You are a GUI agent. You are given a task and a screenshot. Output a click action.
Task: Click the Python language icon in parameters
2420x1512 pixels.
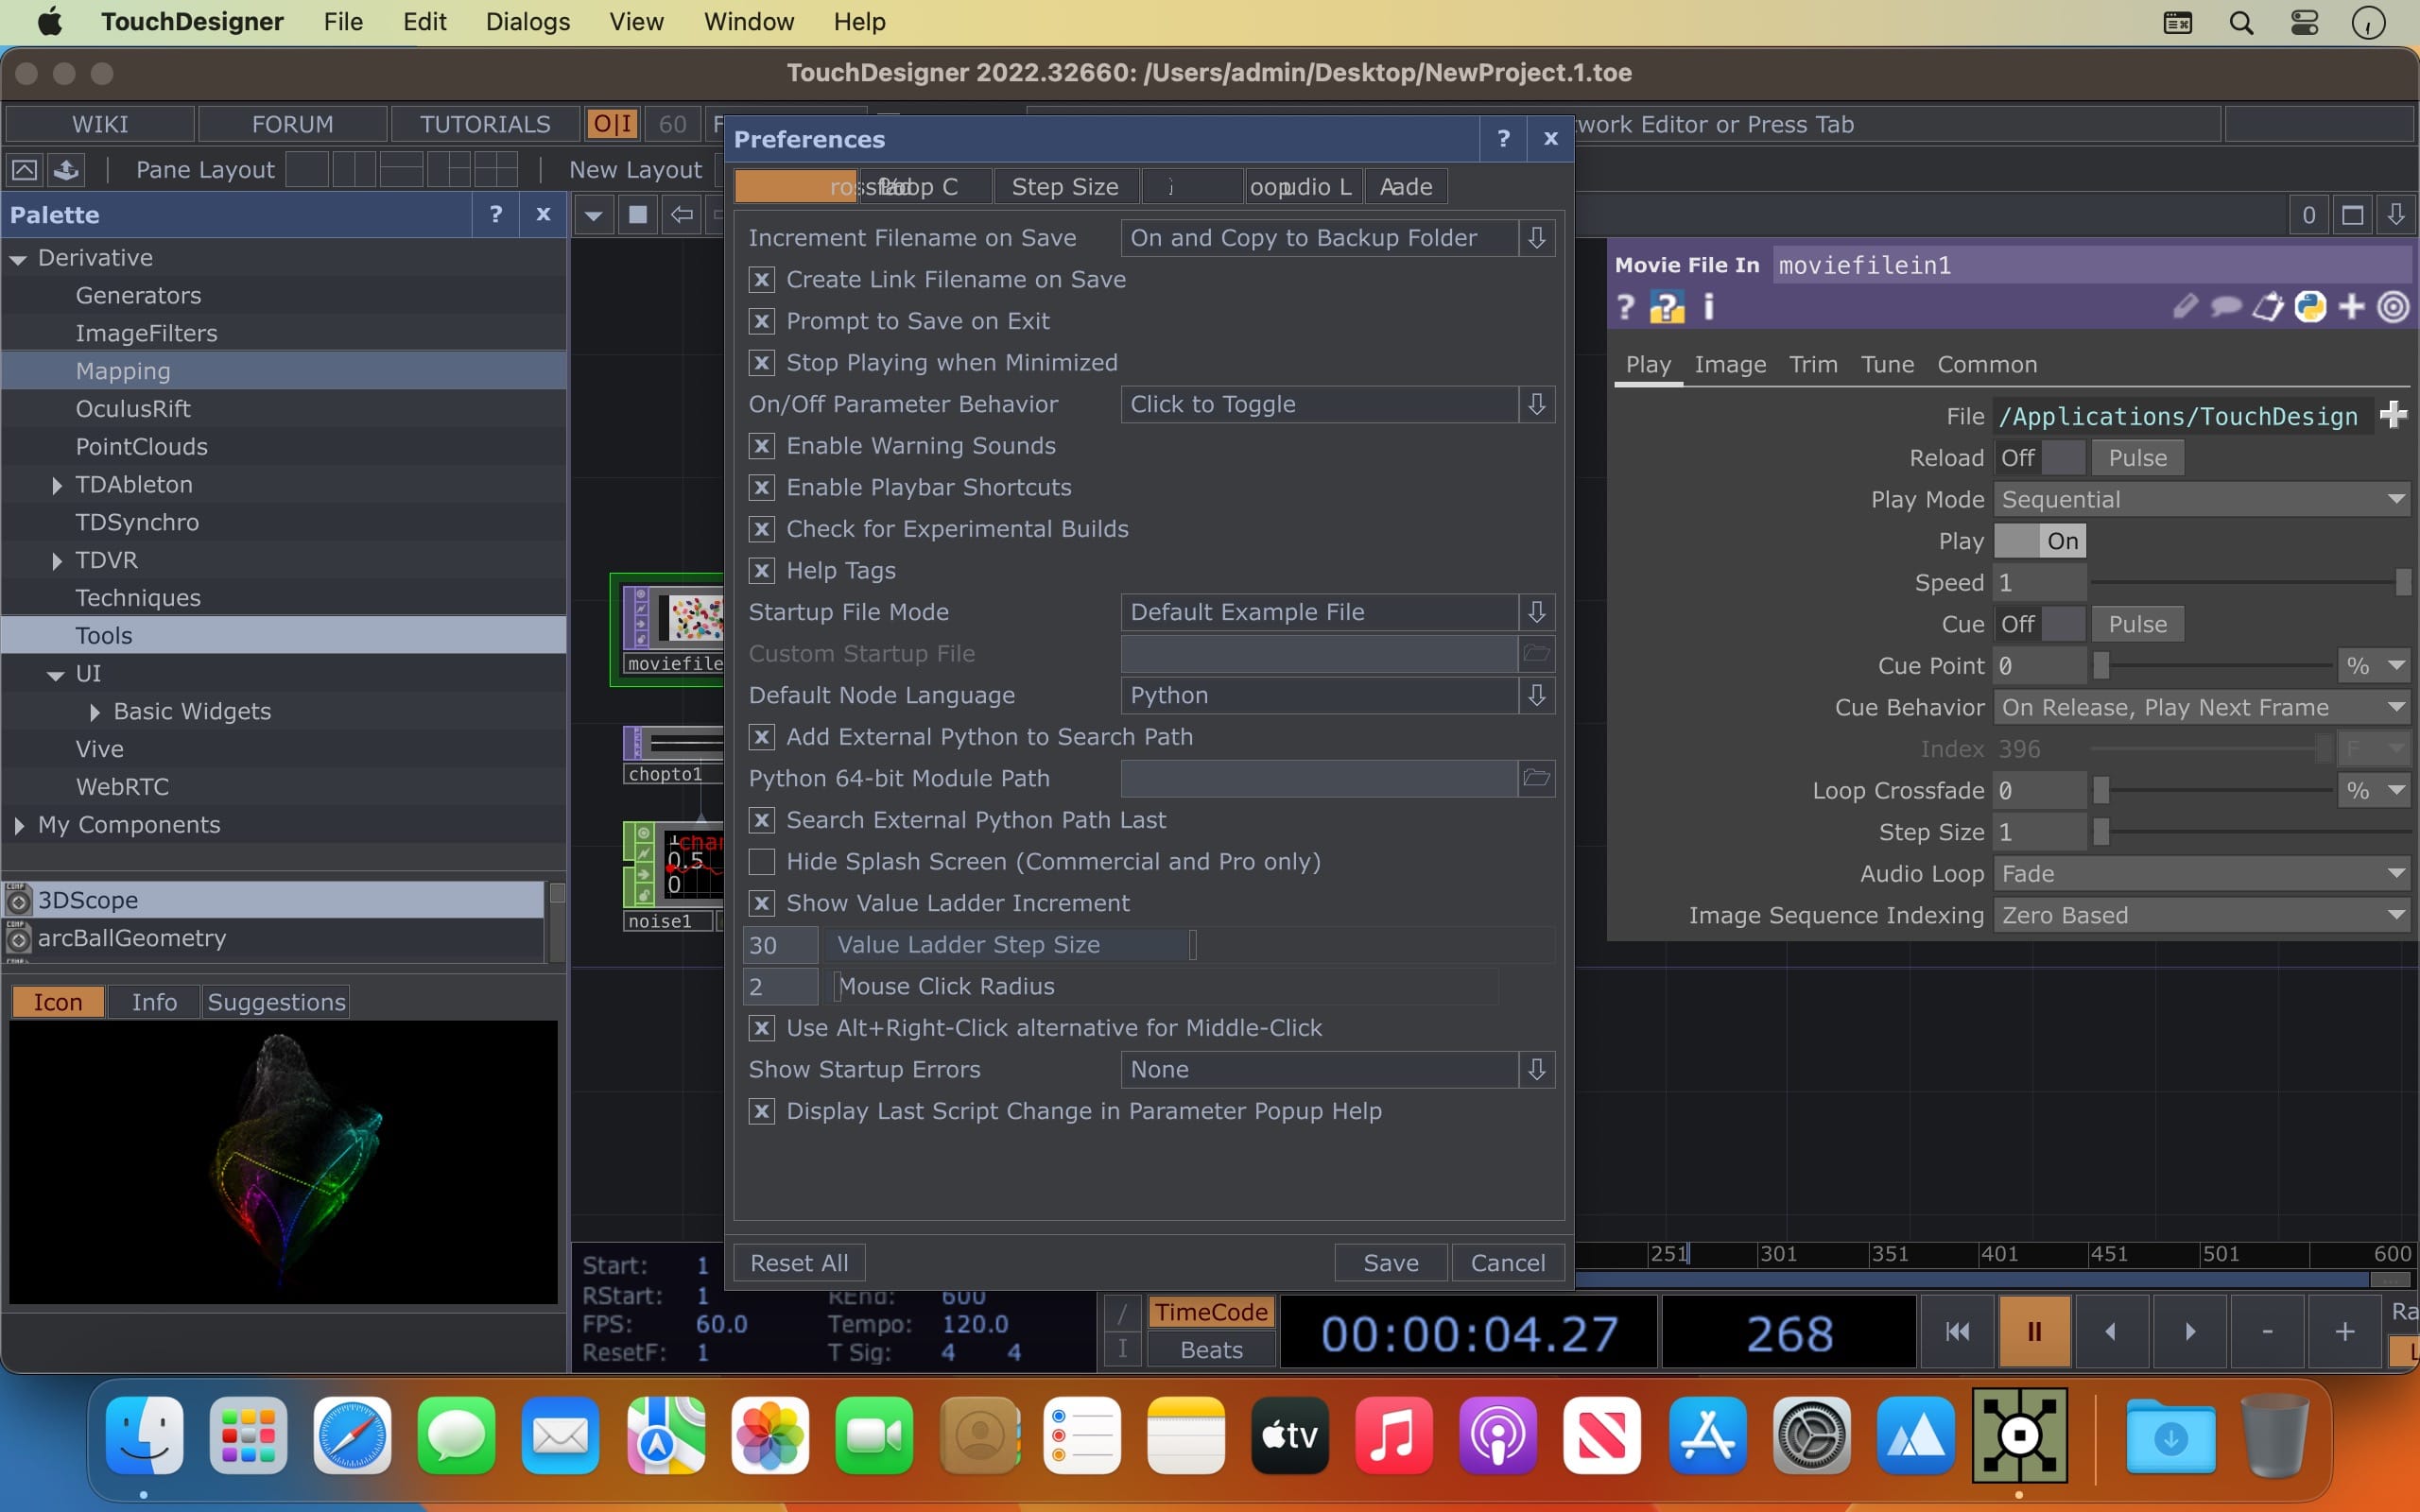(x=2310, y=307)
